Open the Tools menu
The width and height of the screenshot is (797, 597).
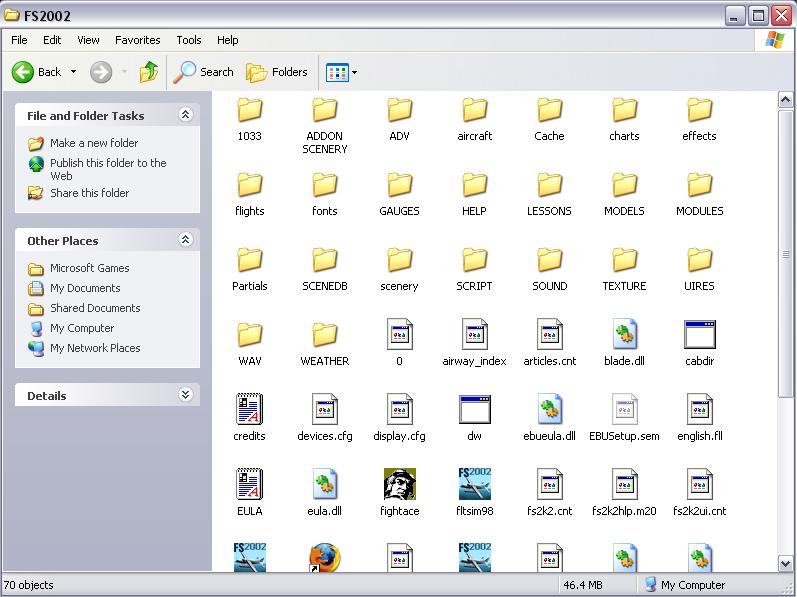pyautogui.click(x=189, y=40)
